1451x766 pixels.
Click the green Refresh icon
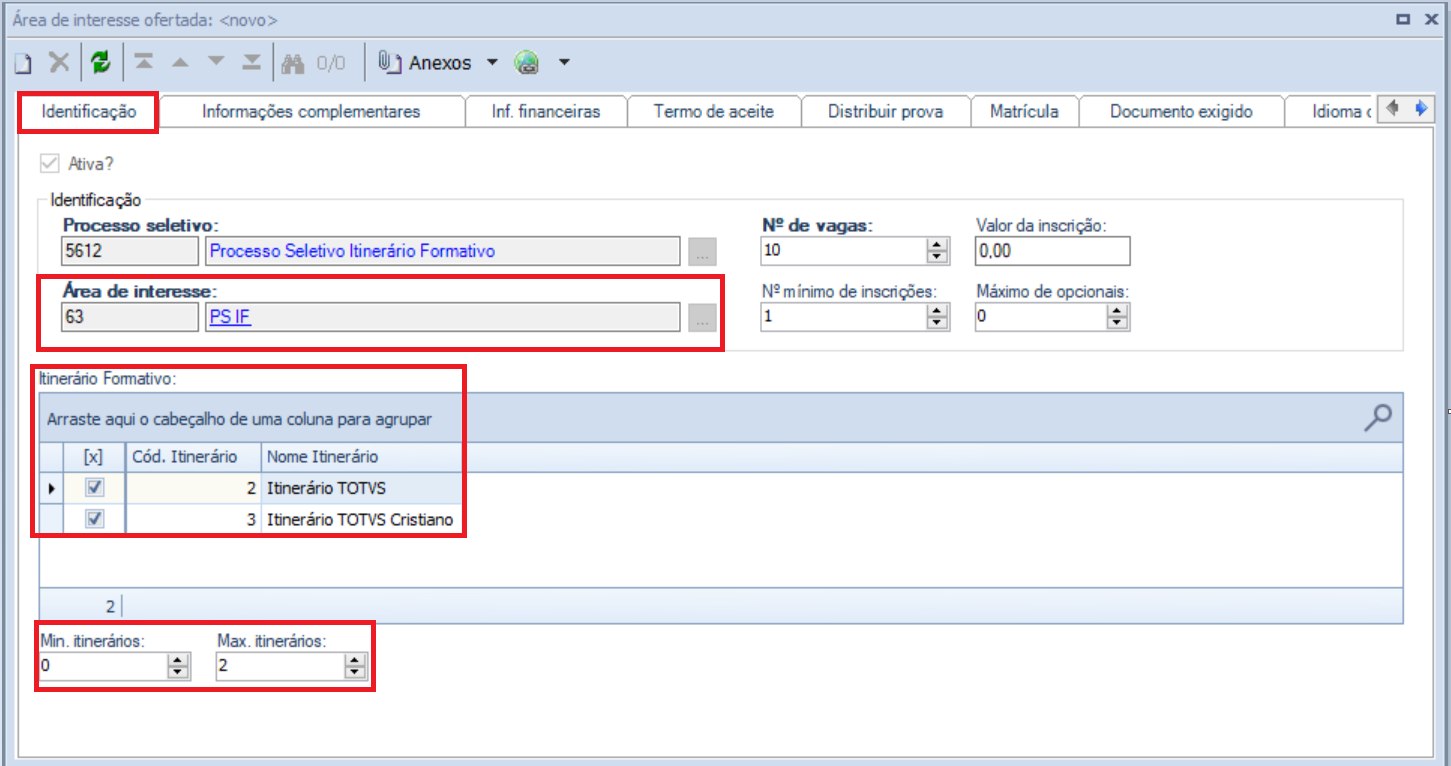point(100,62)
